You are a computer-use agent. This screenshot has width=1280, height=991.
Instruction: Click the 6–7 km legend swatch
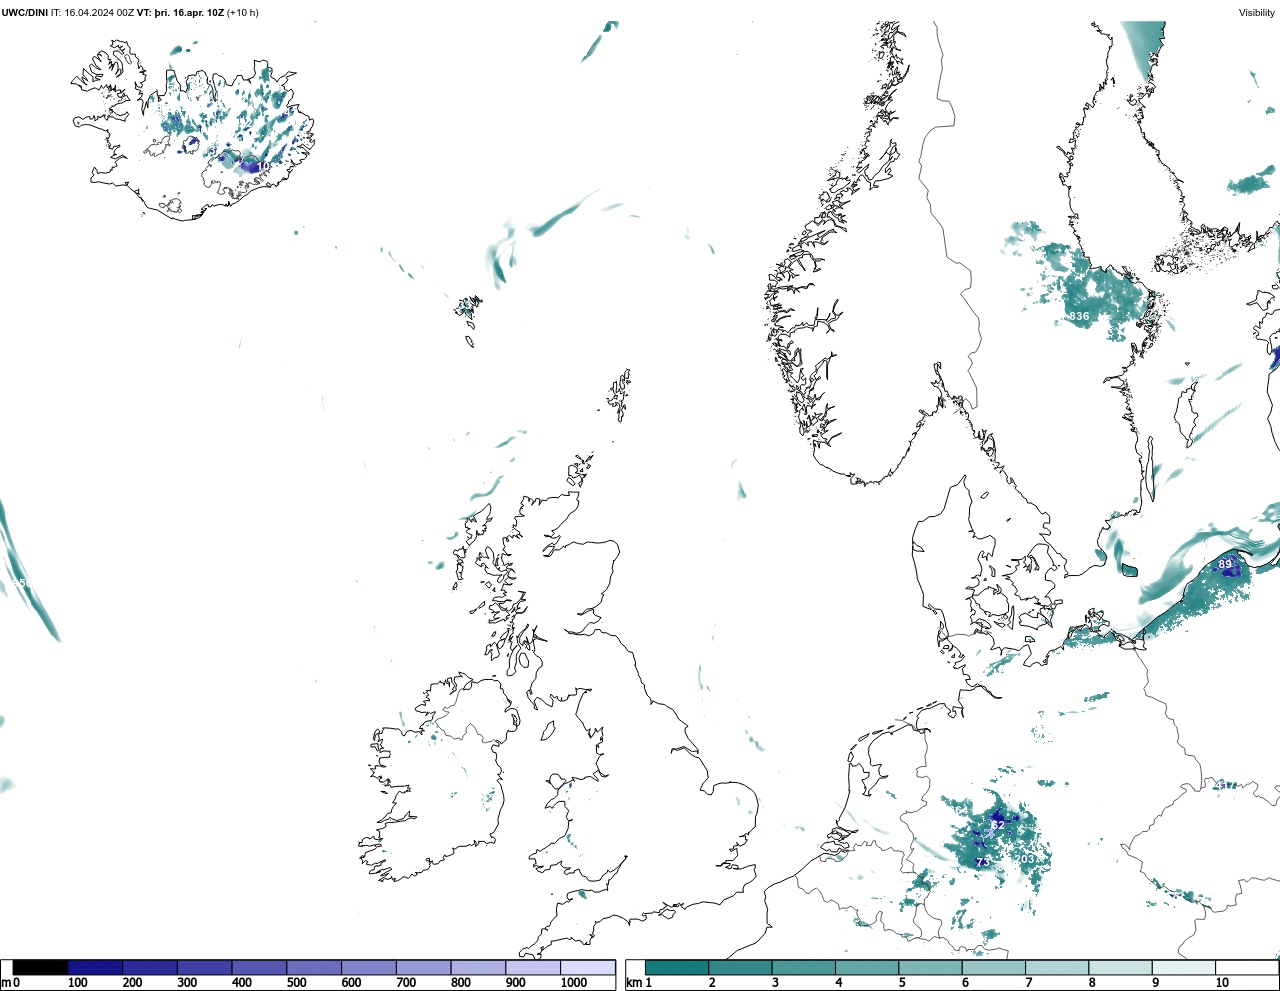pyautogui.click(x=993, y=968)
